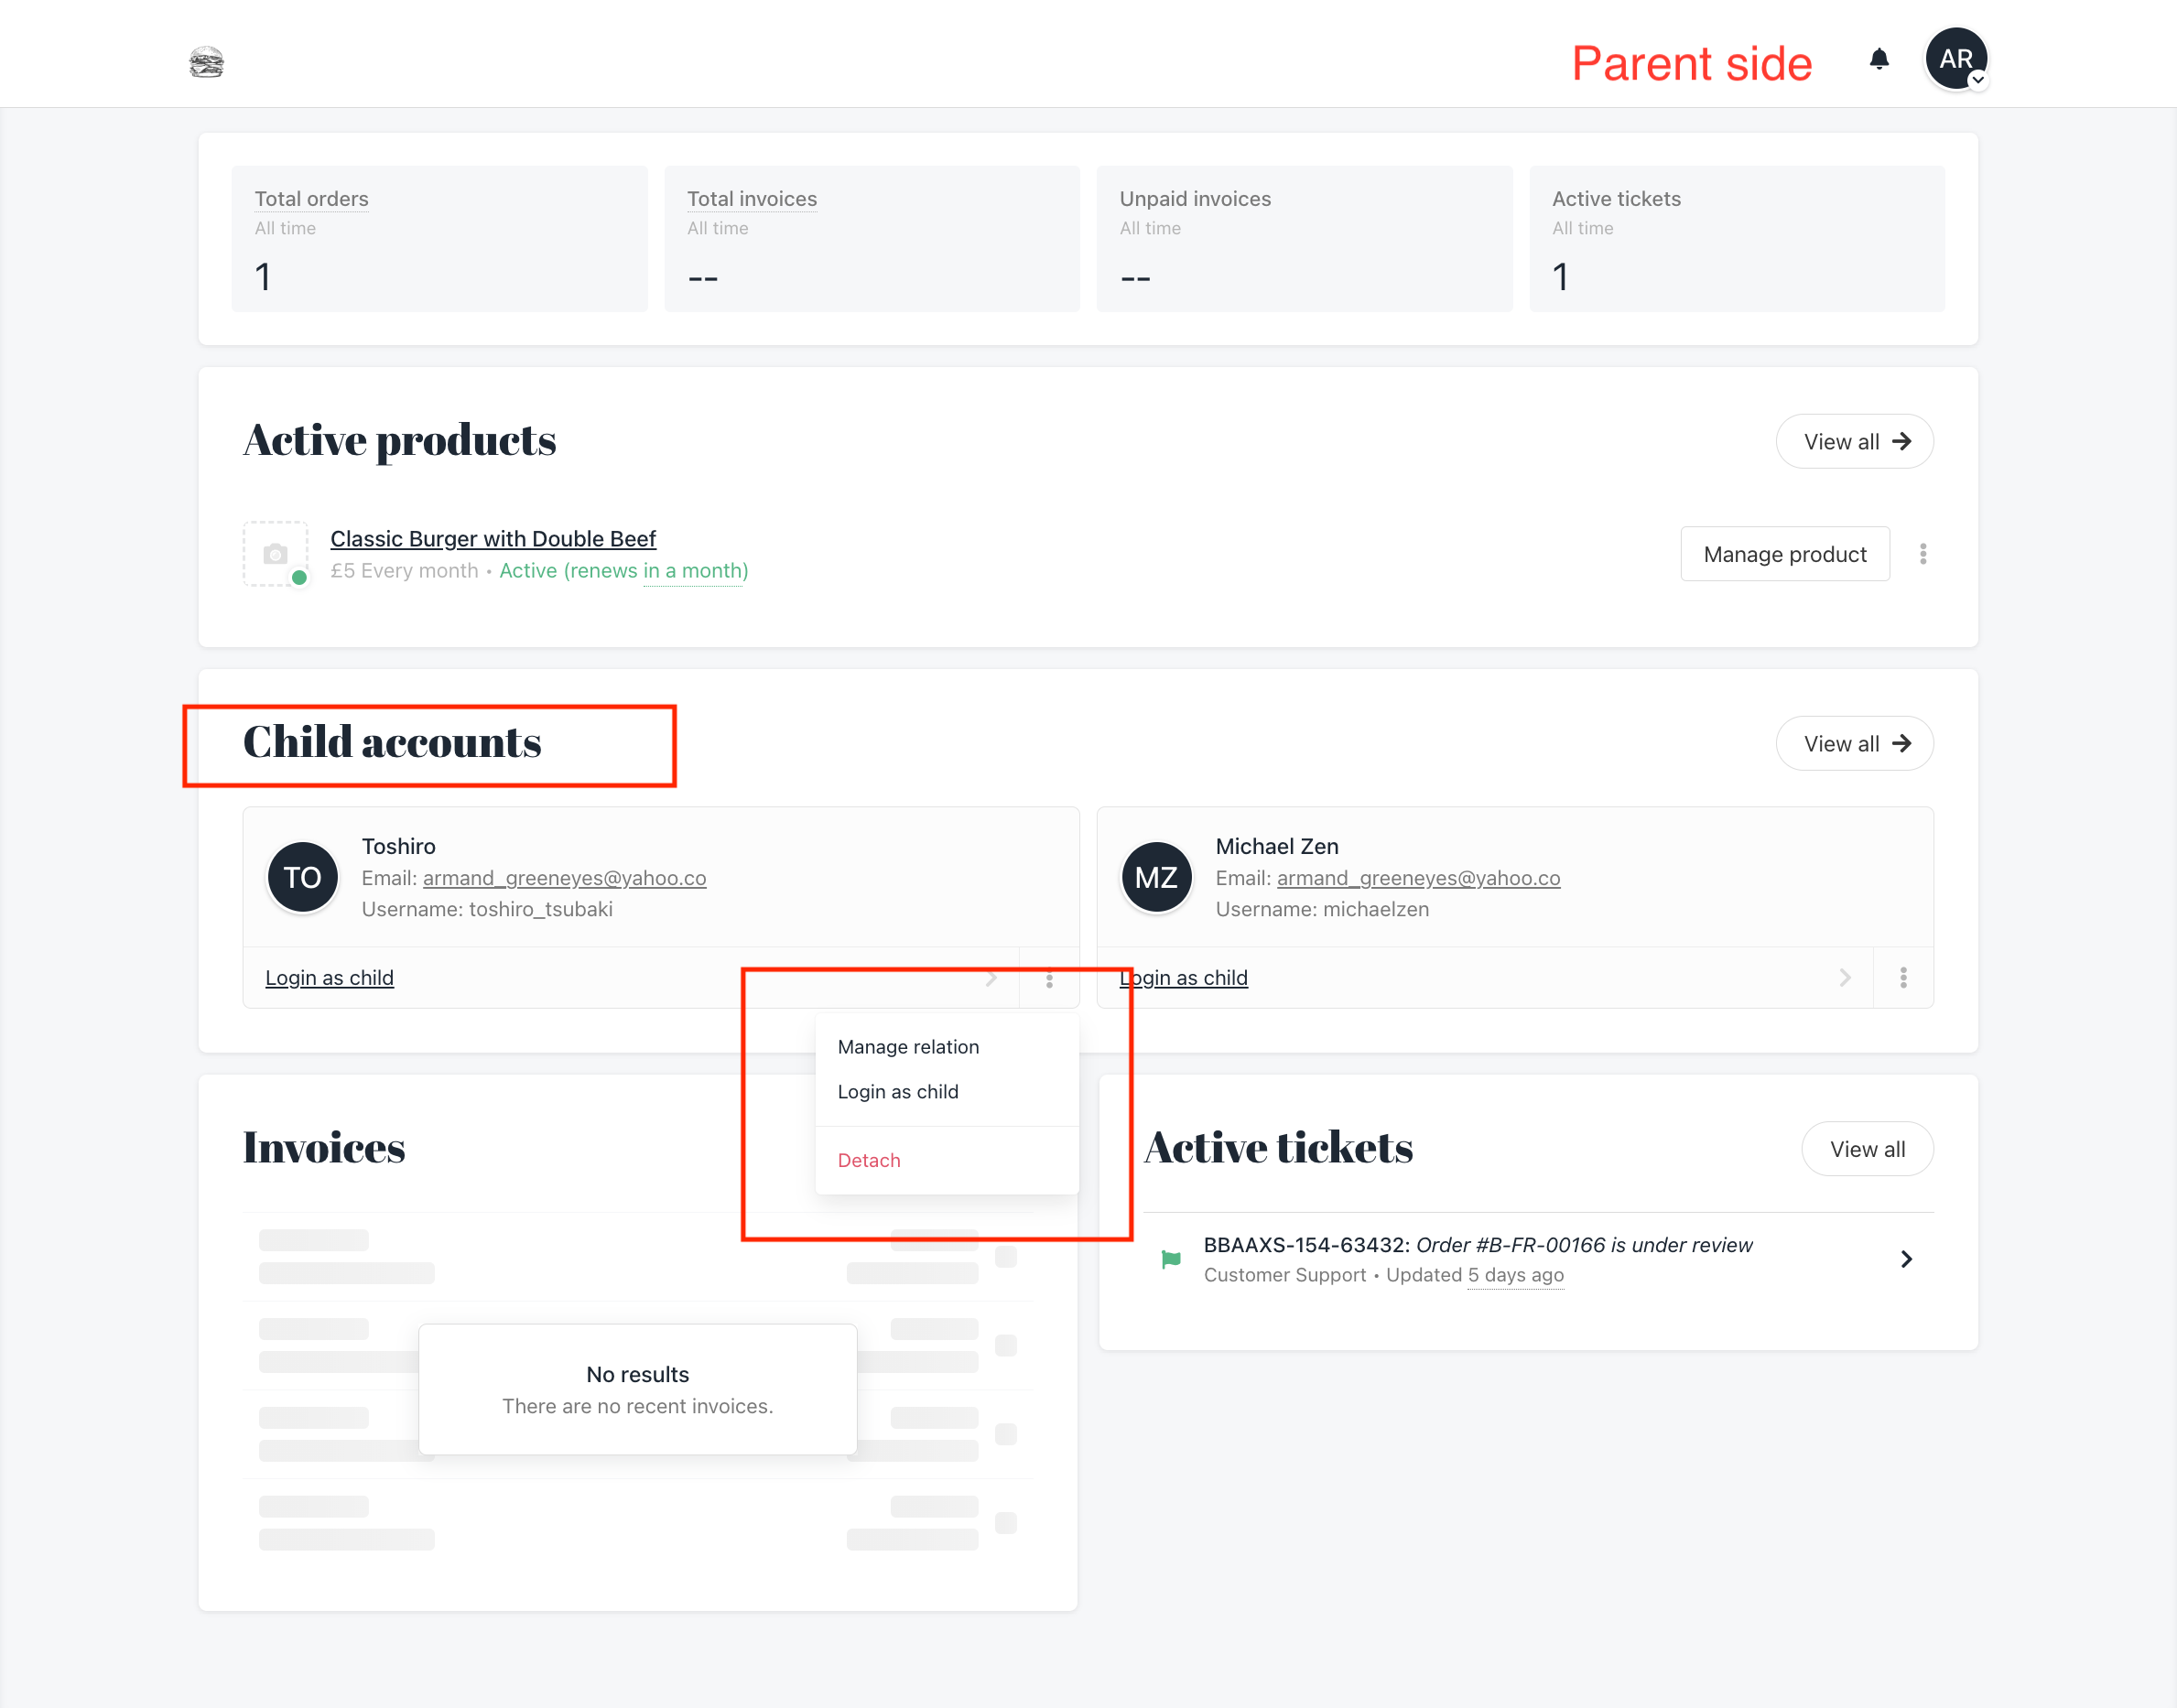Expand the active ticket BBAAXS-154-63432
This screenshot has width=2177, height=1708.
coord(1905,1259)
